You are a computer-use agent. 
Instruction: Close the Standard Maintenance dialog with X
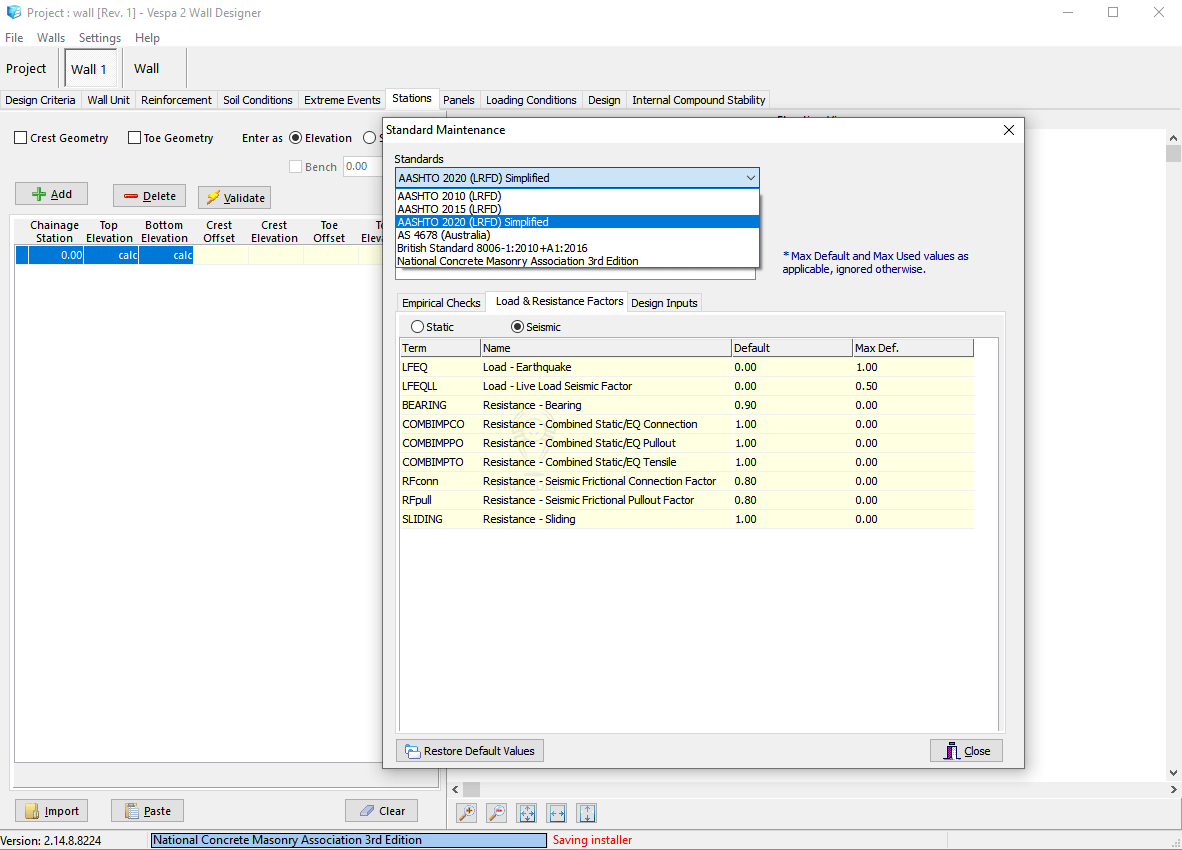(1009, 130)
